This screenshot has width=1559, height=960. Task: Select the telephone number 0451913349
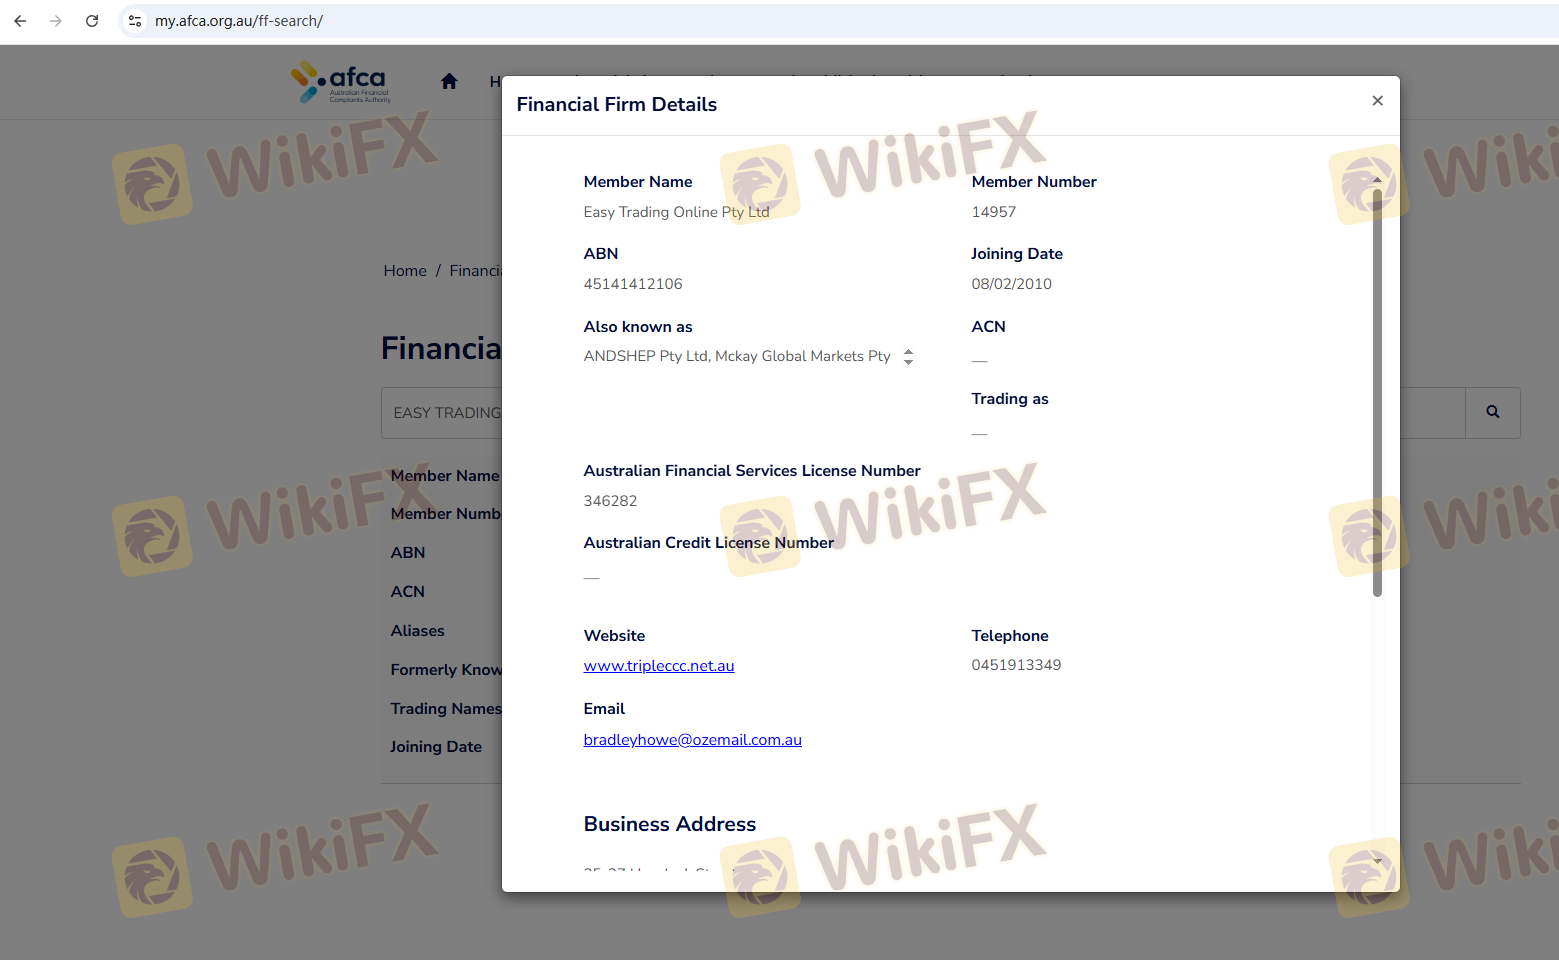coord(1017,665)
